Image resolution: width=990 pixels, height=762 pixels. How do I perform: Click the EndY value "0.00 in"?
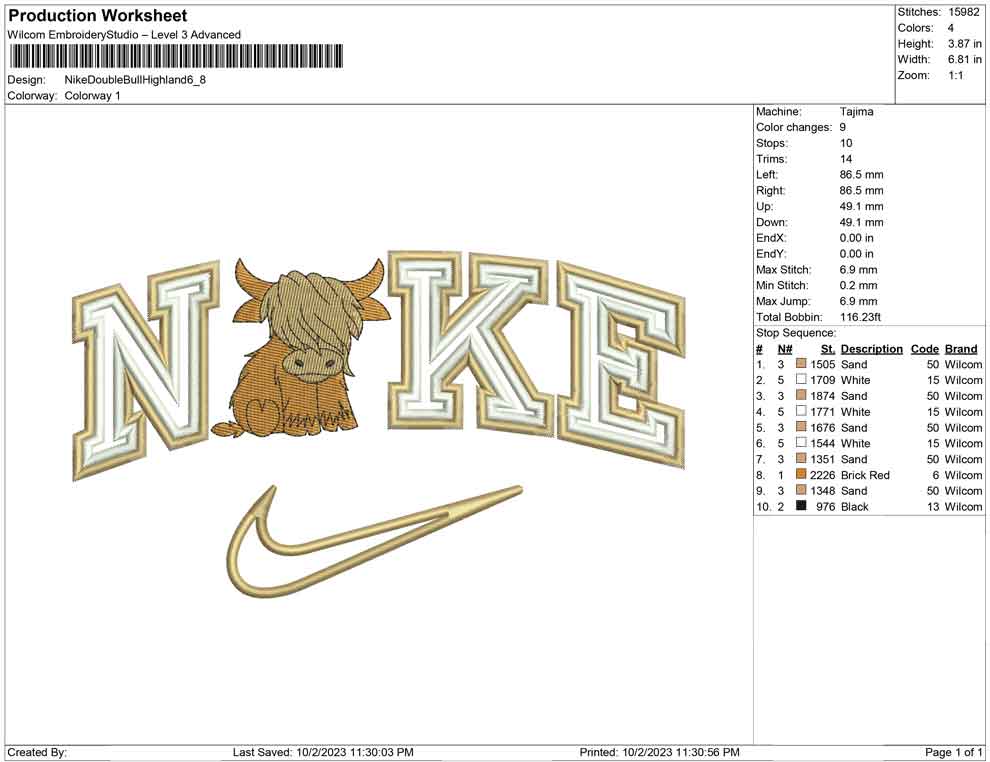[856, 254]
